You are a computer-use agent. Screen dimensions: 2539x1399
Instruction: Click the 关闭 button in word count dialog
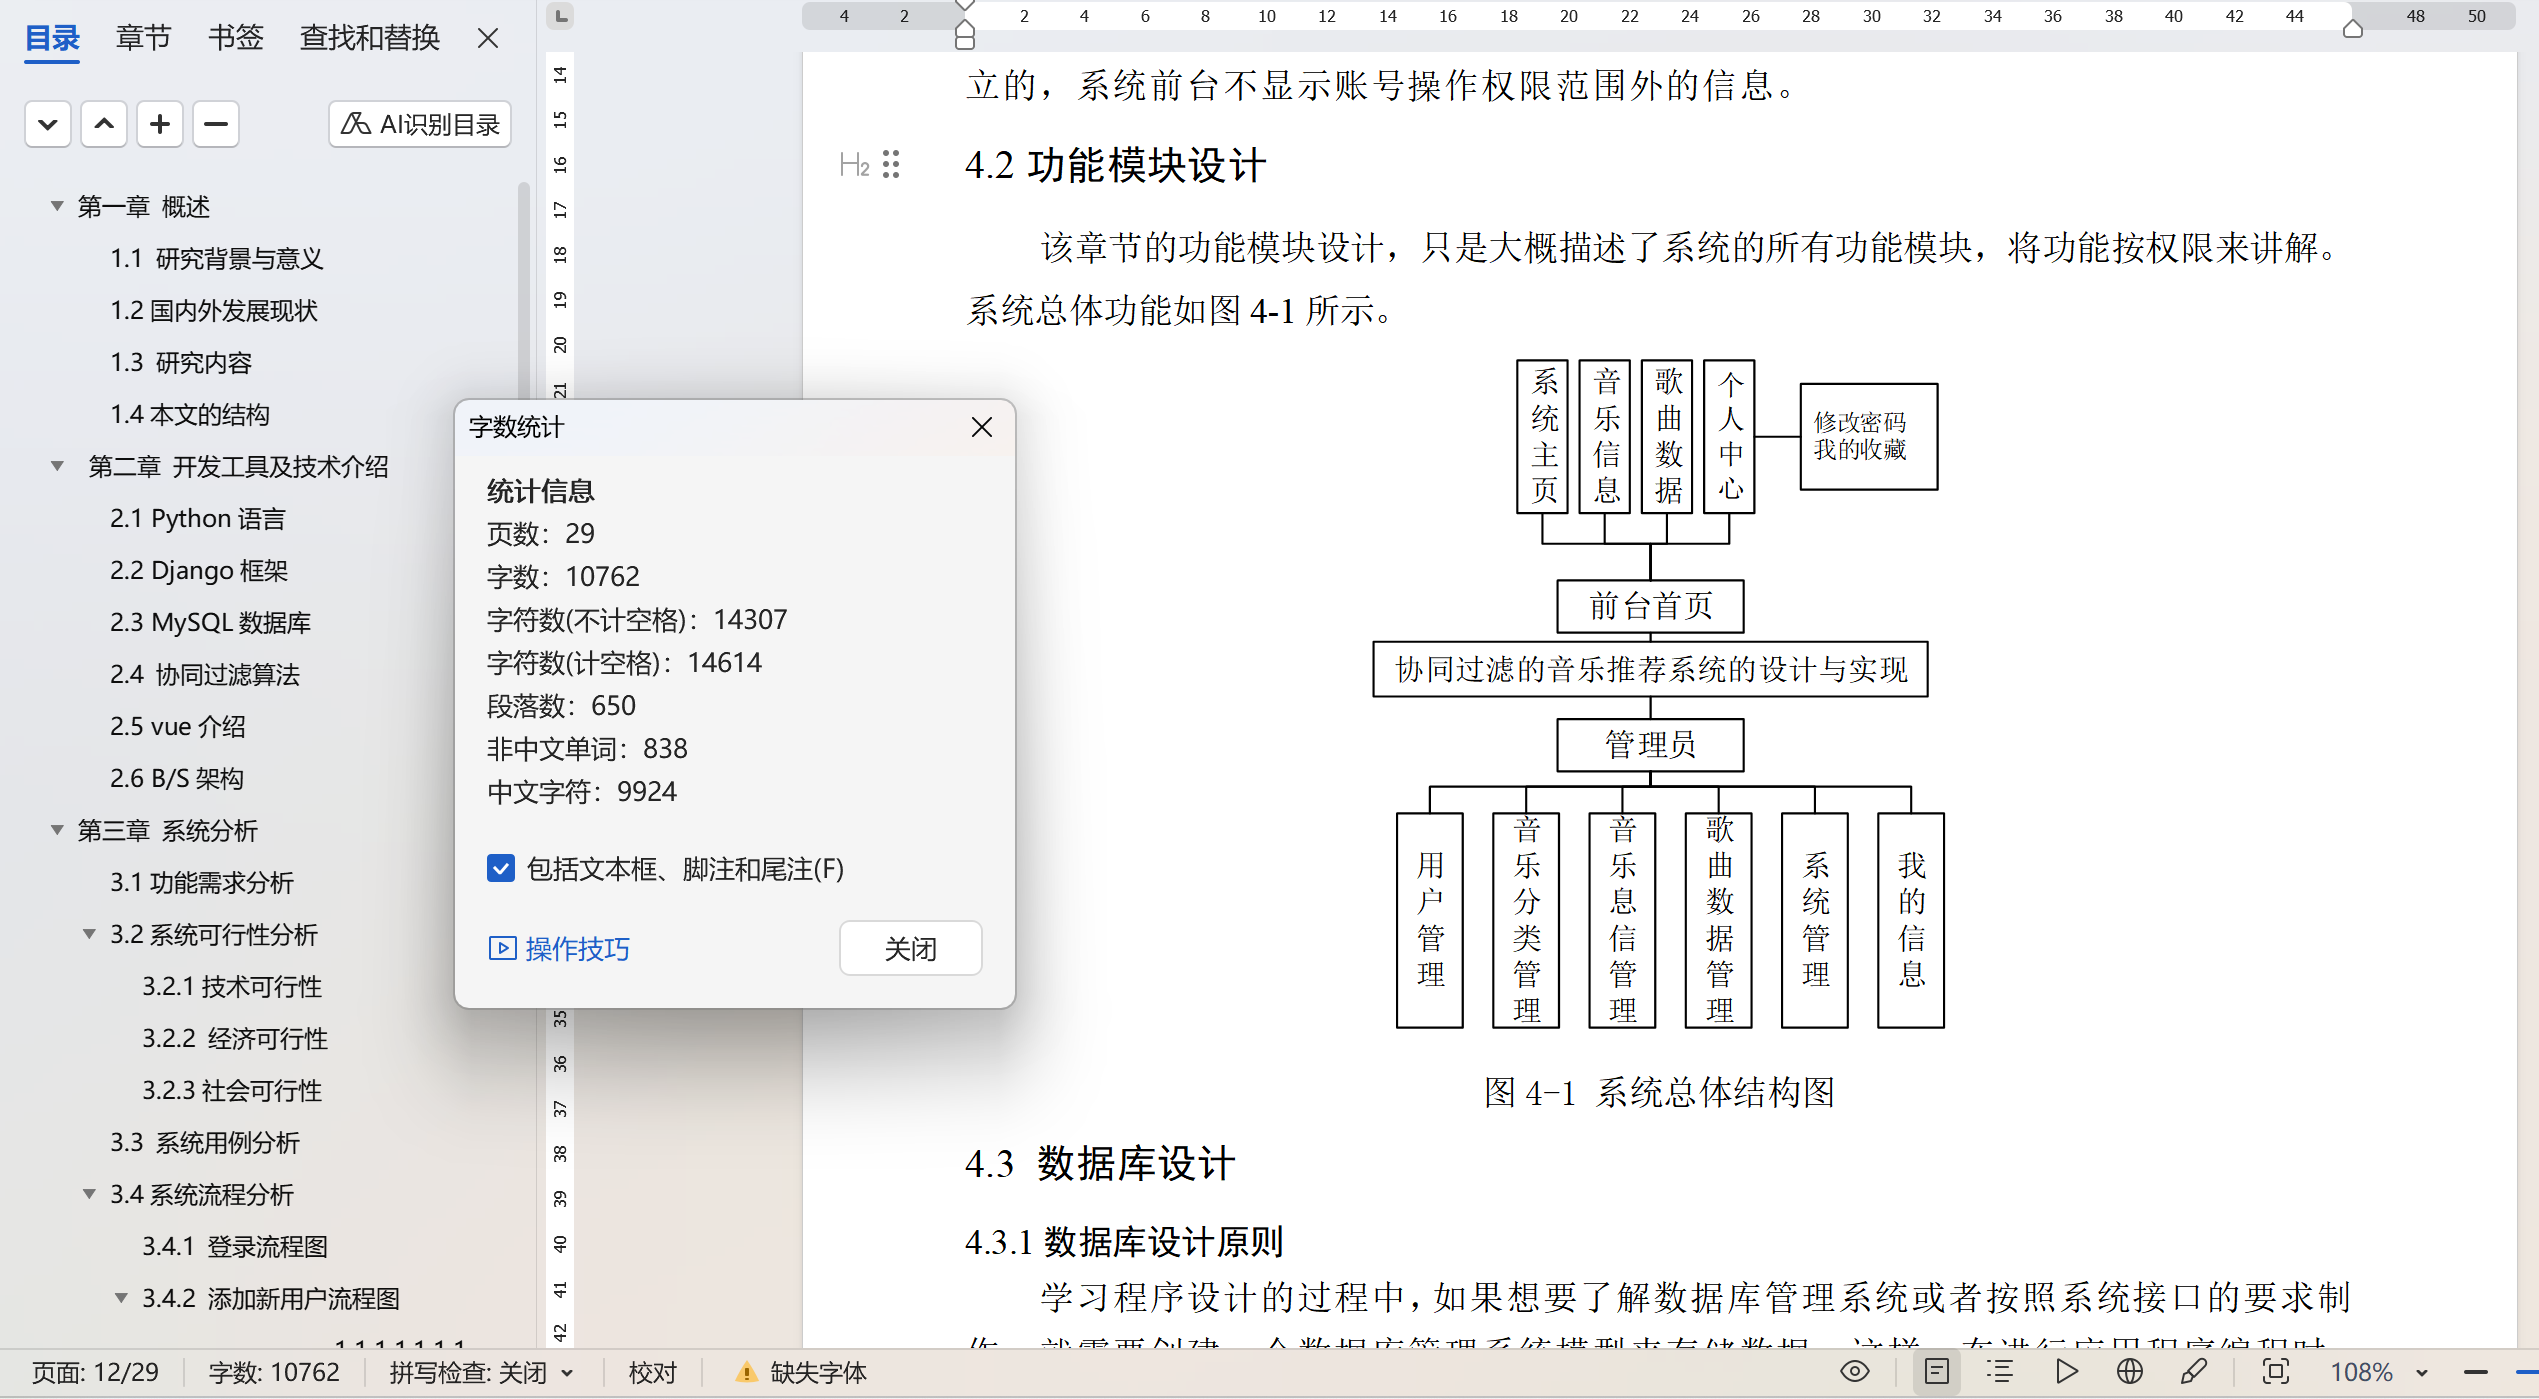(x=909, y=948)
